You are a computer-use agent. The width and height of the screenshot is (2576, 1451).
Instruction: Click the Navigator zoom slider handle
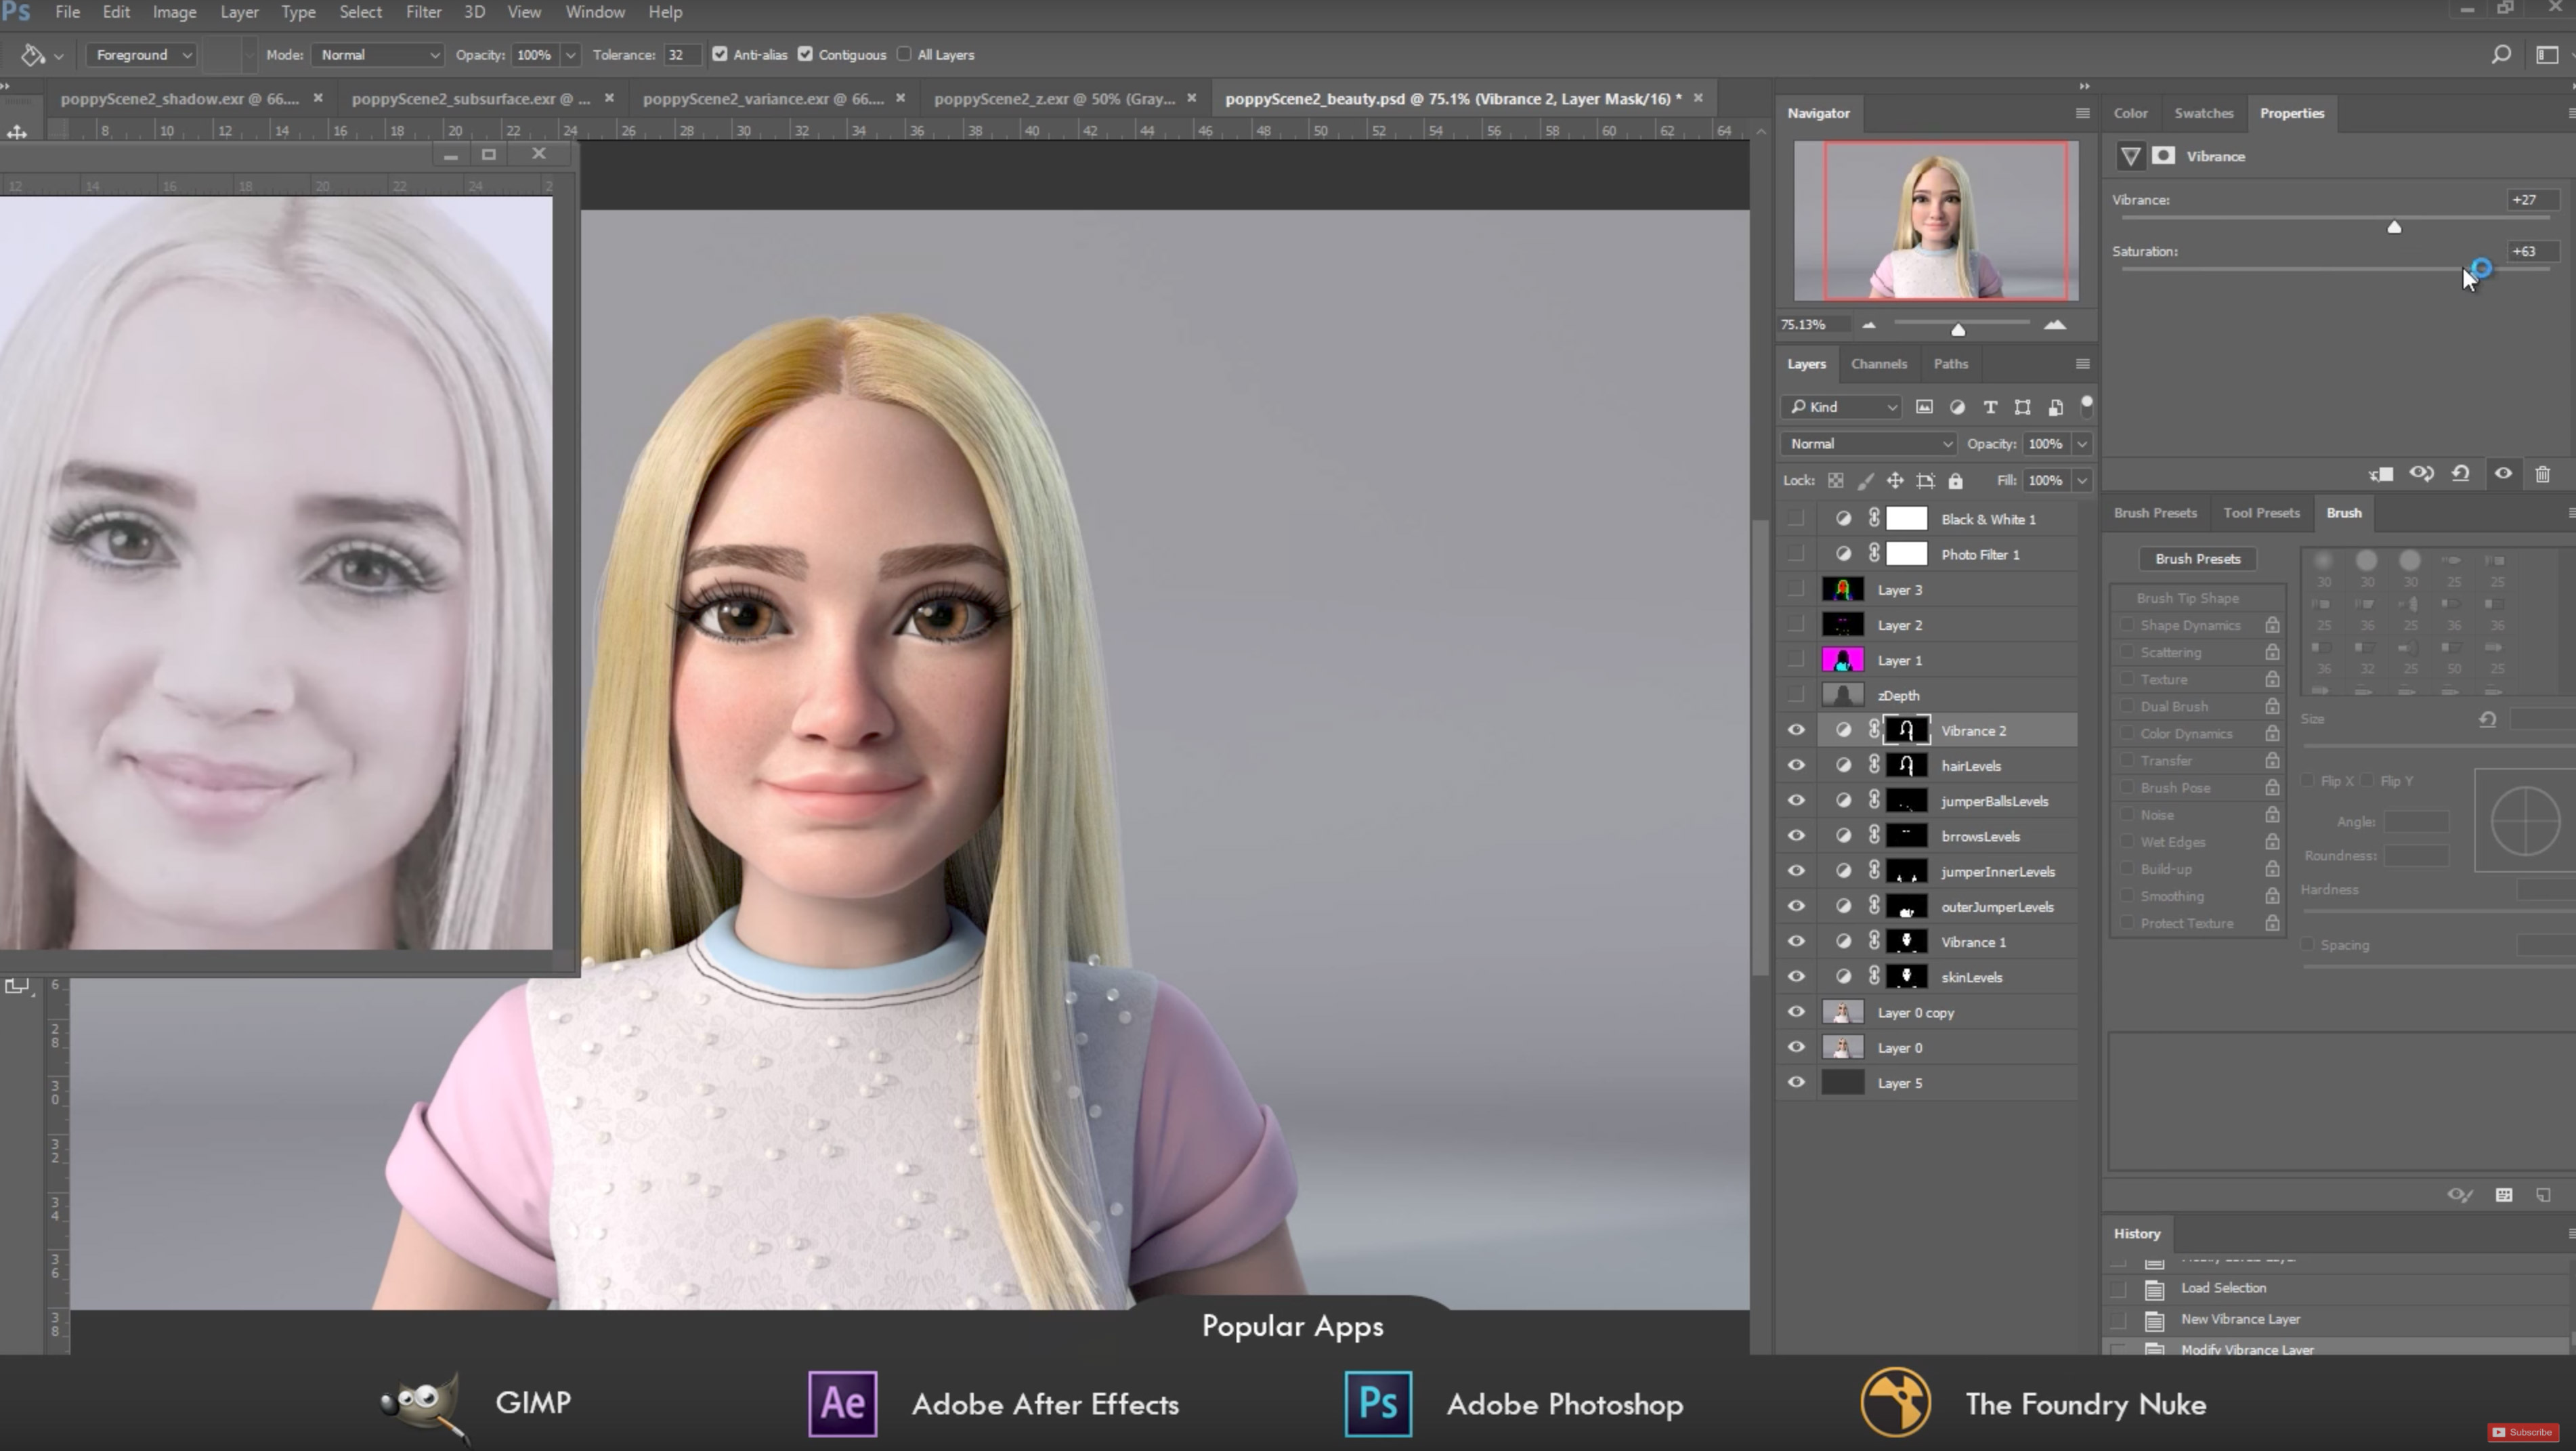[1958, 329]
